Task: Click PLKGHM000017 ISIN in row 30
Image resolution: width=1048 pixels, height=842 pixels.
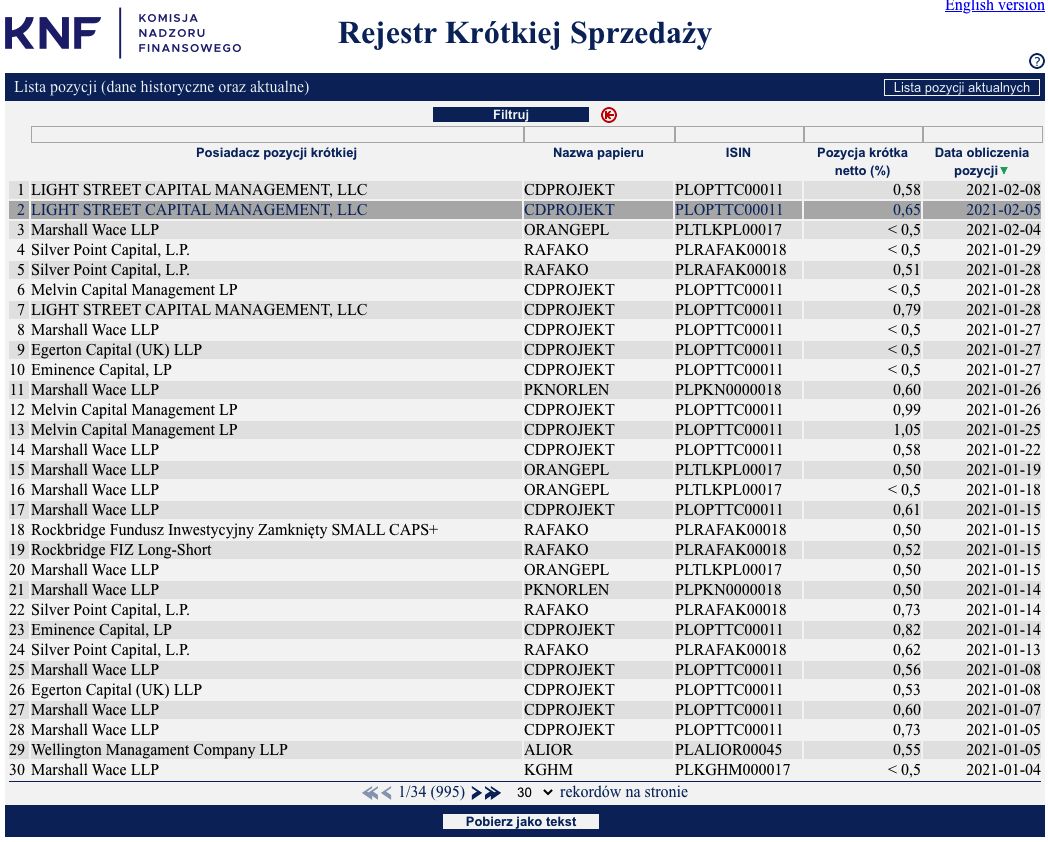Action: [x=732, y=770]
